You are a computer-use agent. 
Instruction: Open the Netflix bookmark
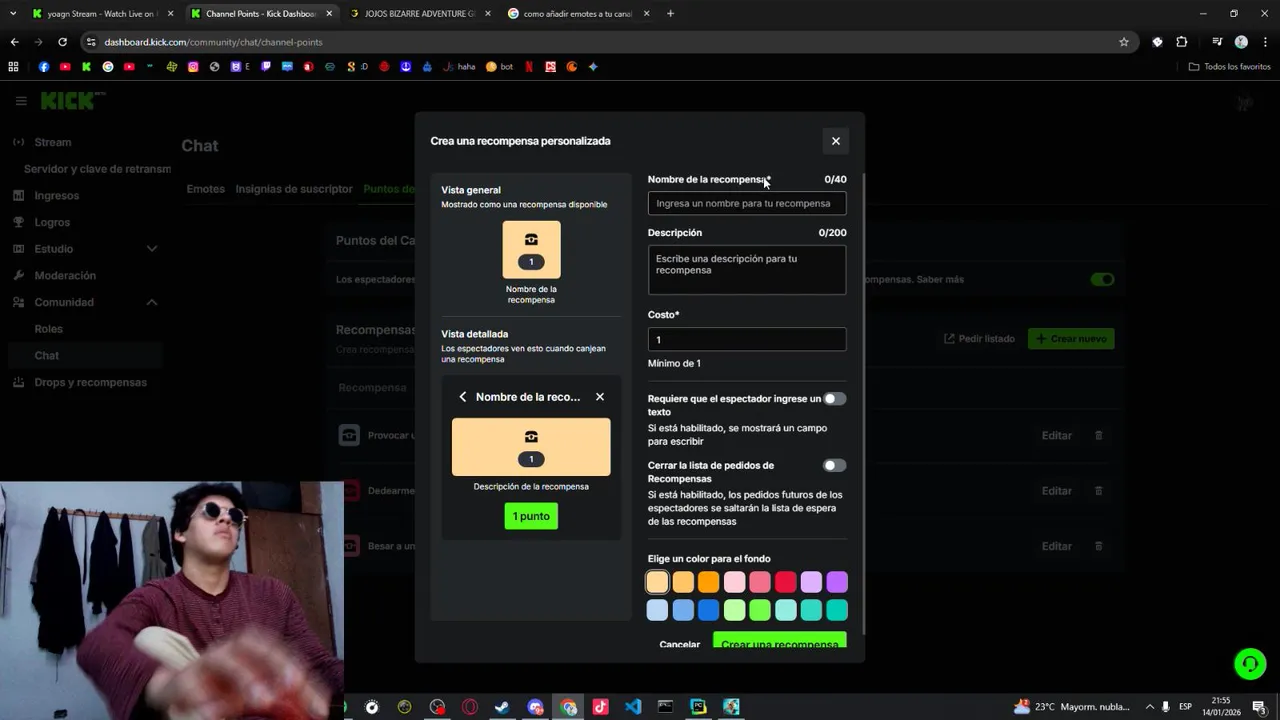point(529,67)
